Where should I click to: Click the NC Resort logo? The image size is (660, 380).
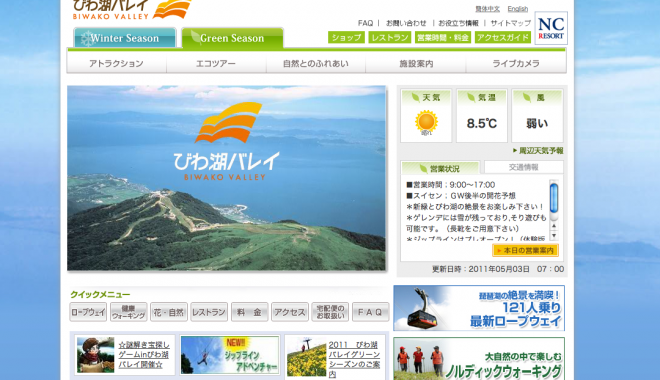tap(551, 28)
